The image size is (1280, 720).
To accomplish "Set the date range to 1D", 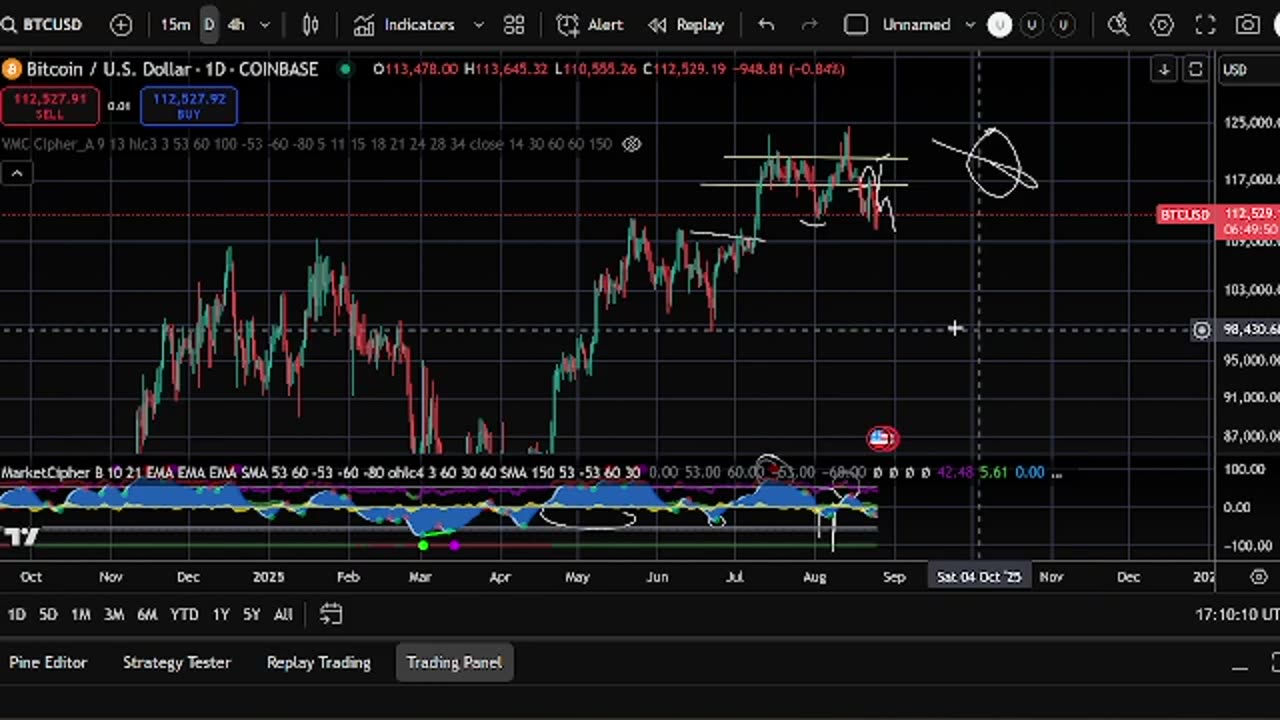I will coord(17,615).
